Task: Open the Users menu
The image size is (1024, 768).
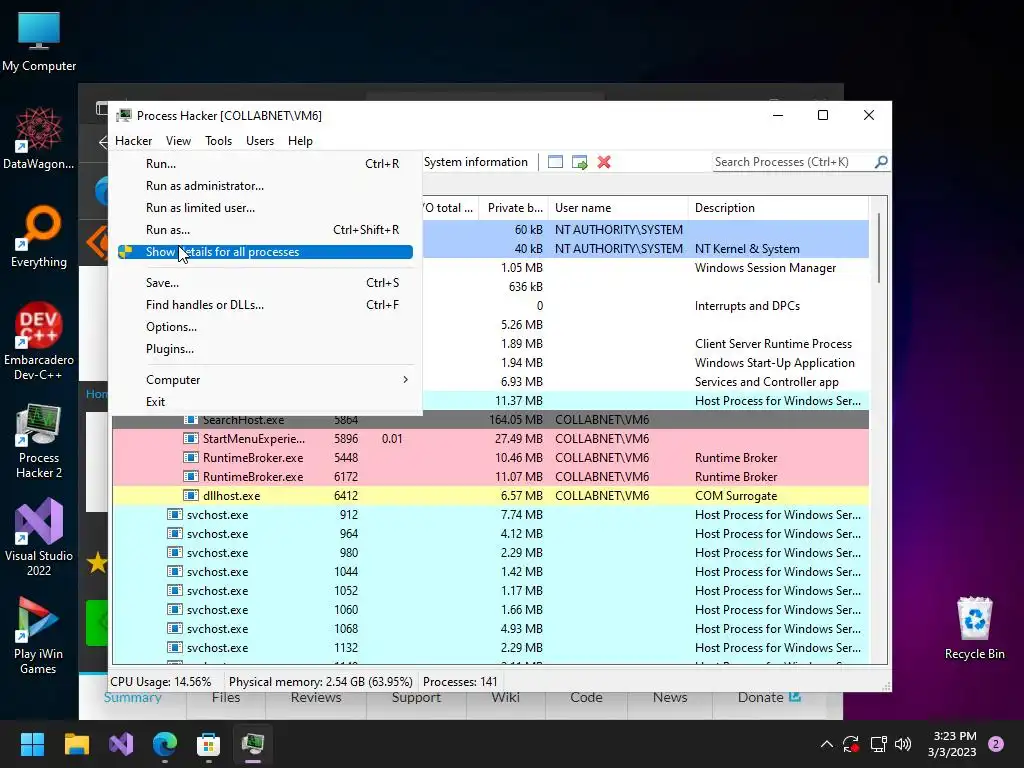Action: (260, 141)
